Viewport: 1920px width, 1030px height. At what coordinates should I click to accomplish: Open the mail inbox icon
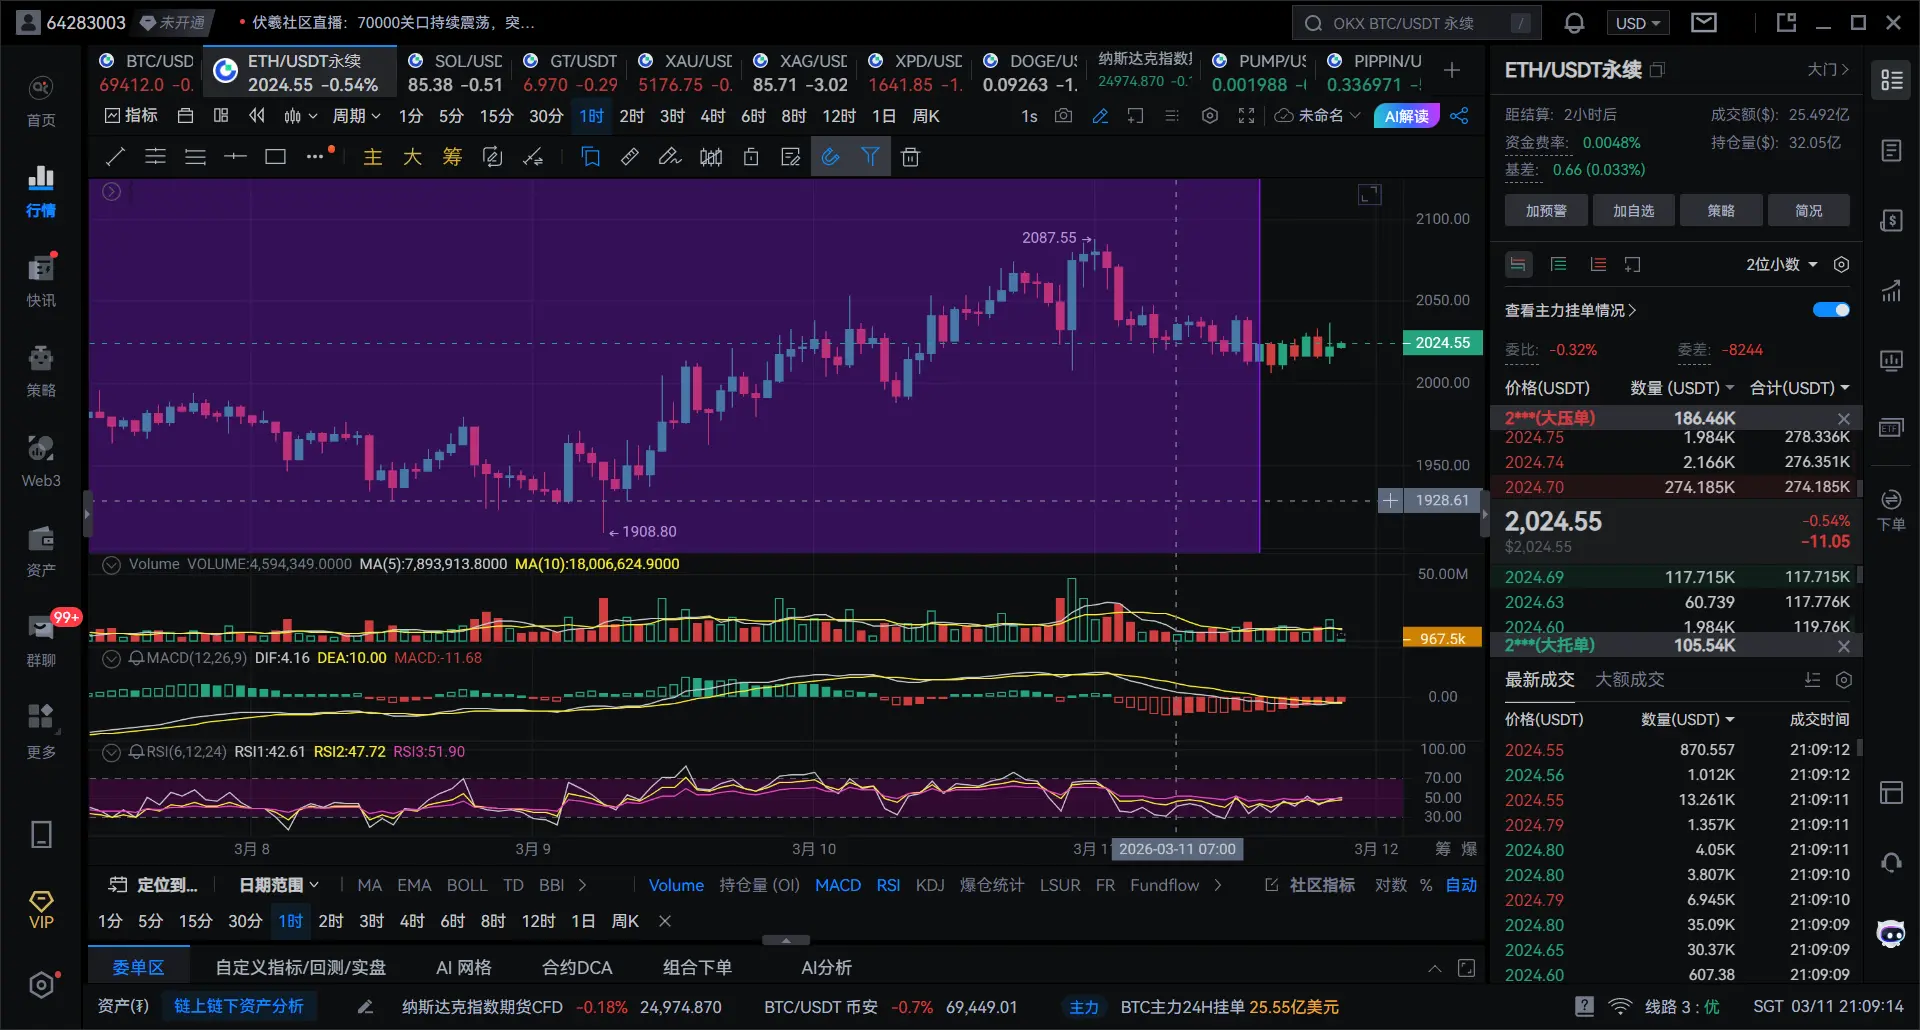click(1704, 23)
